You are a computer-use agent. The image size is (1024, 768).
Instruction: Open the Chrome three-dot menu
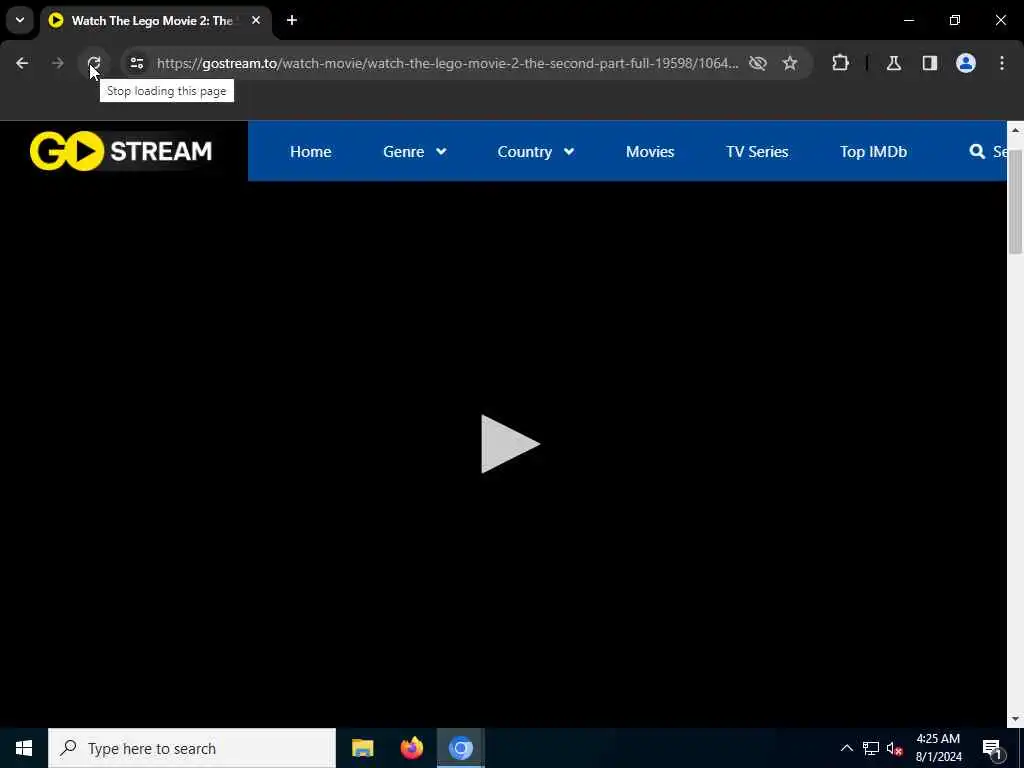point(1002,63)
